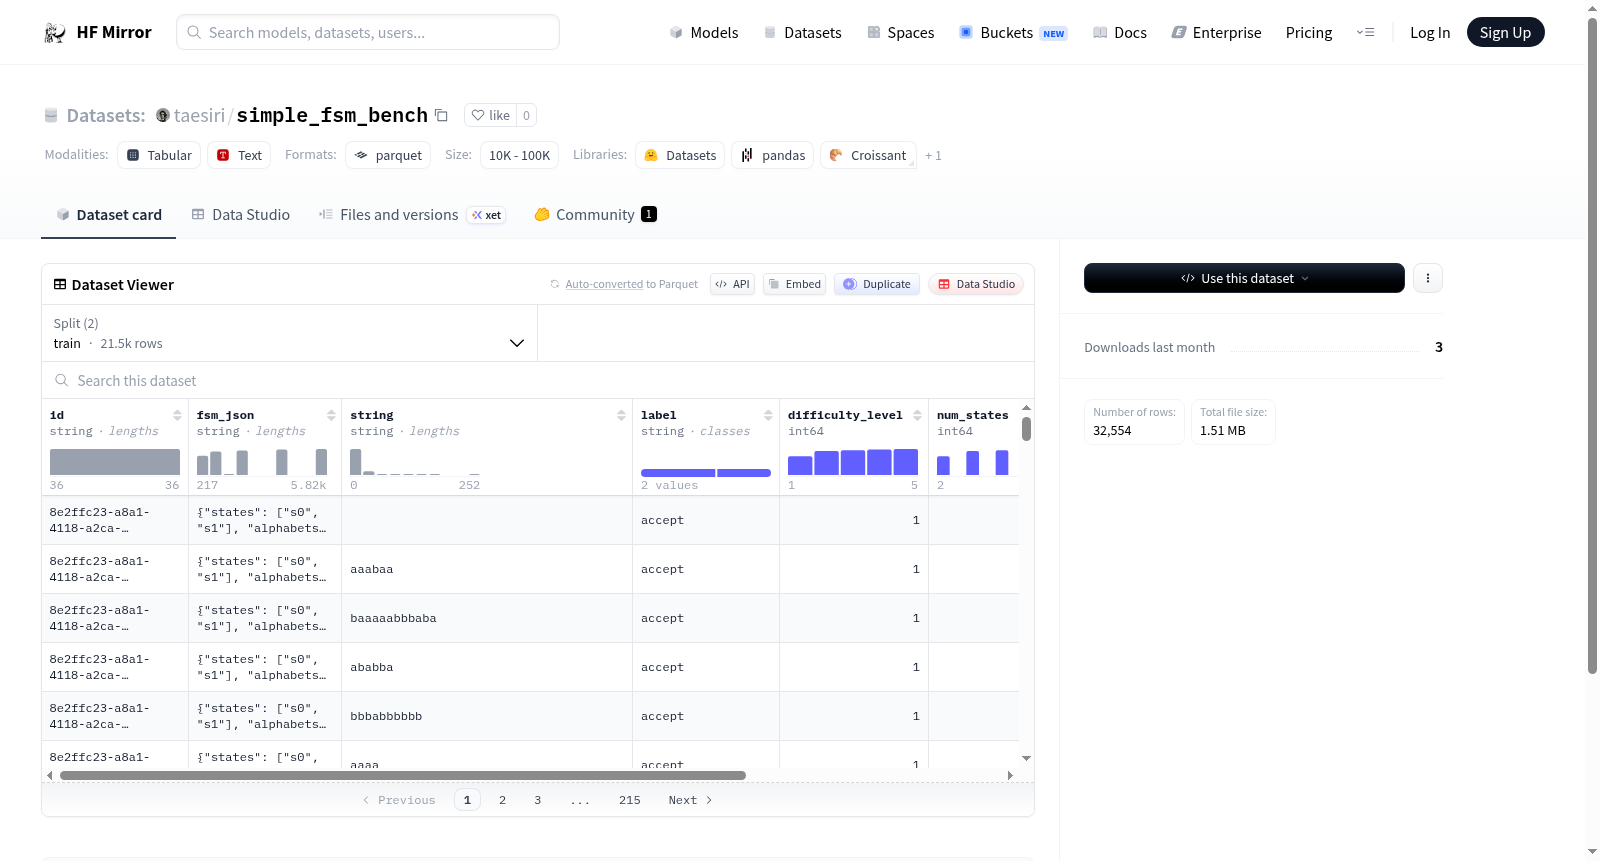The image size is (1600, 861).
Task: Go to page 3 of results
Action: (x=537, y=800)
